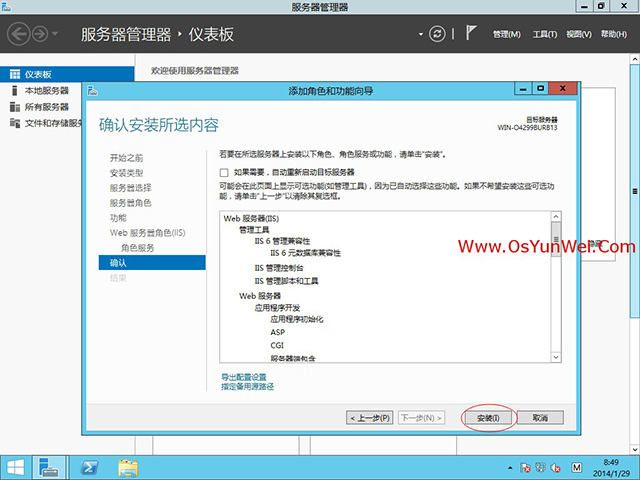640x480 pixels.
Task: Go to 安装类型 wizard step
Action: (127, 173)
